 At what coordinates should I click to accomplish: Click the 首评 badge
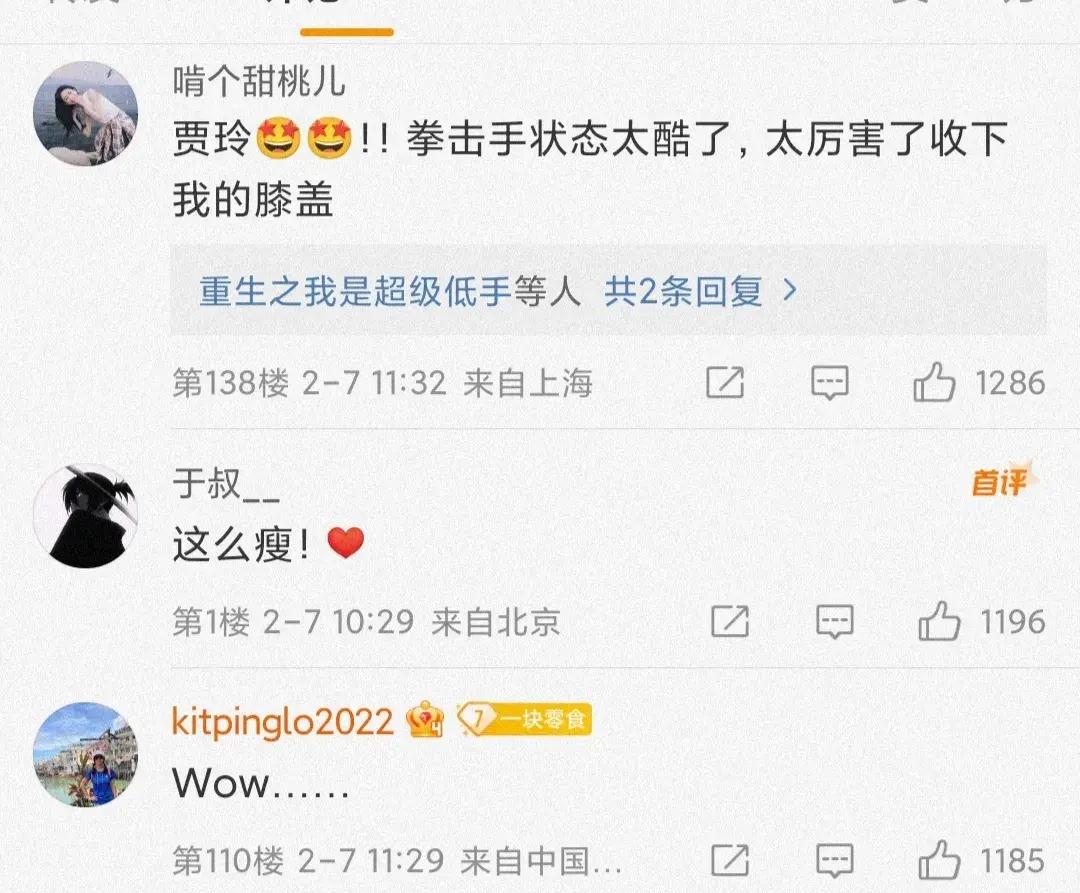pos(1003,481)
